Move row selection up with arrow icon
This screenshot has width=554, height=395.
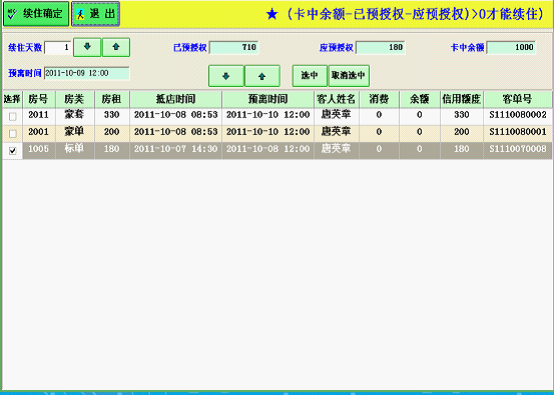click(x=262, y=76)
